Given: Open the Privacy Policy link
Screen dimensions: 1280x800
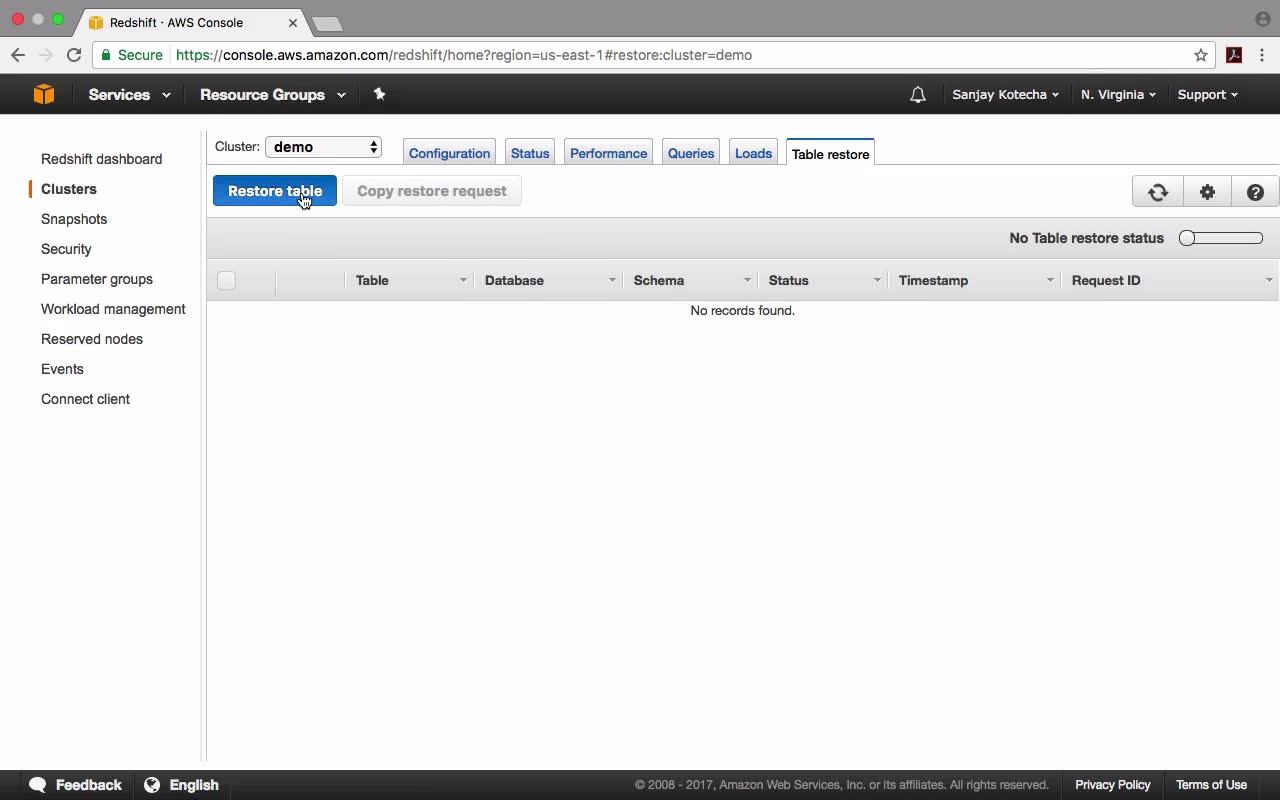Looking at the screenshot, I should [1113, 785].
